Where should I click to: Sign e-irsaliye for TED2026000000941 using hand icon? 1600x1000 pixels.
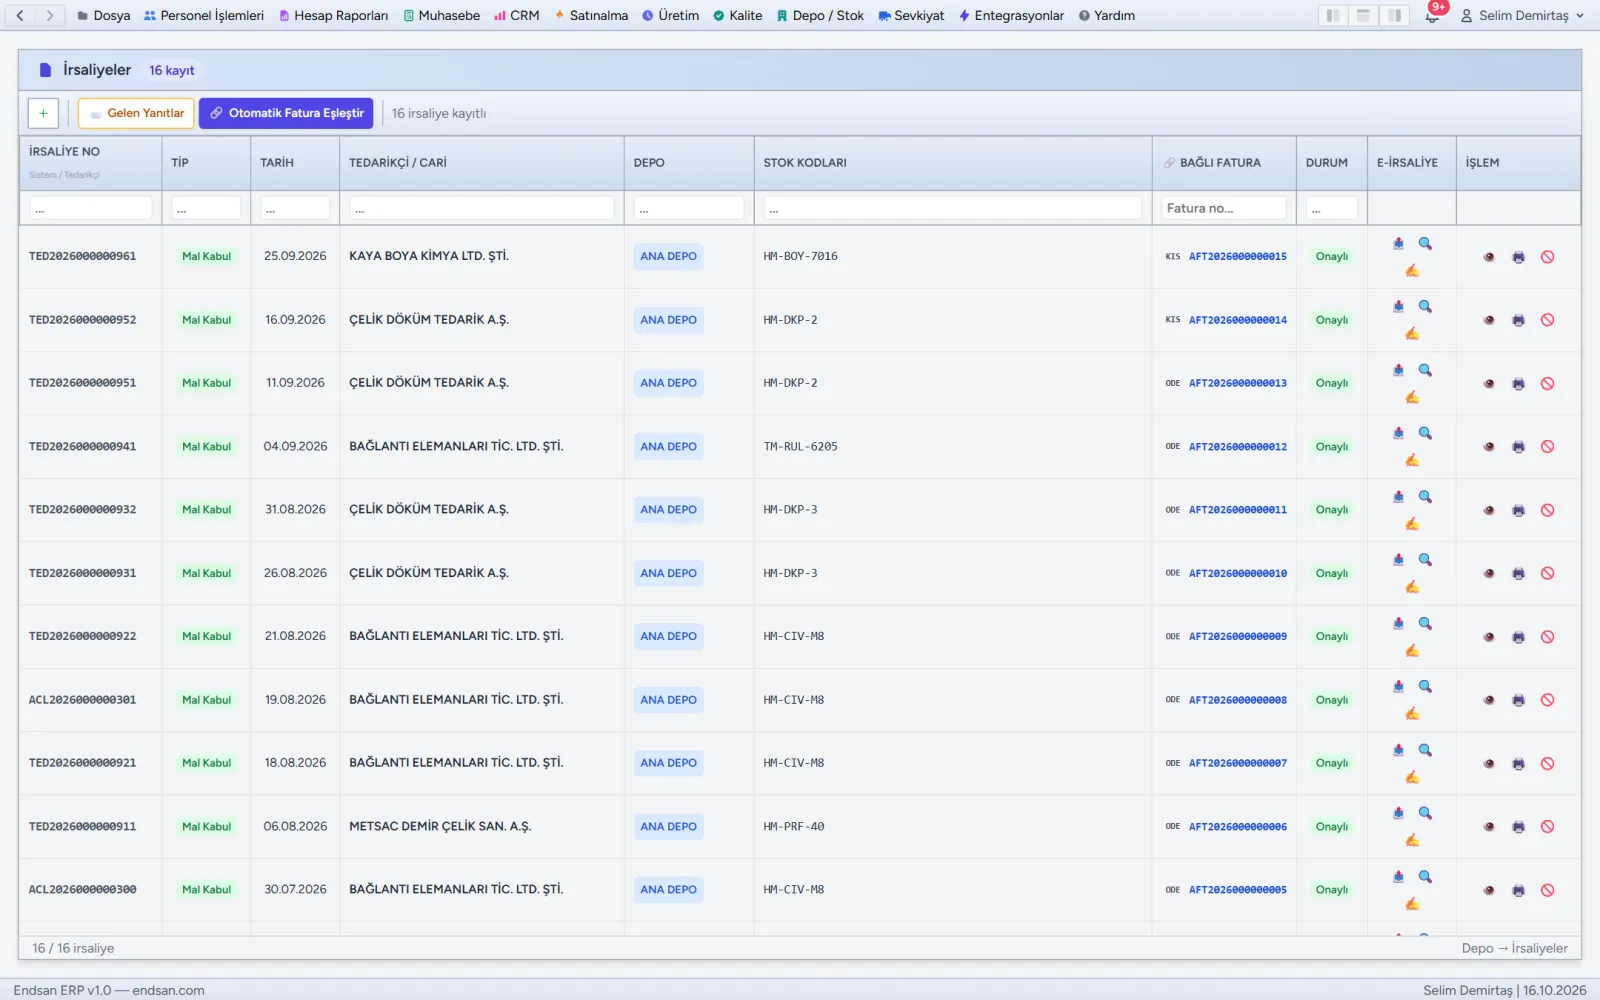click(1412, 460)
